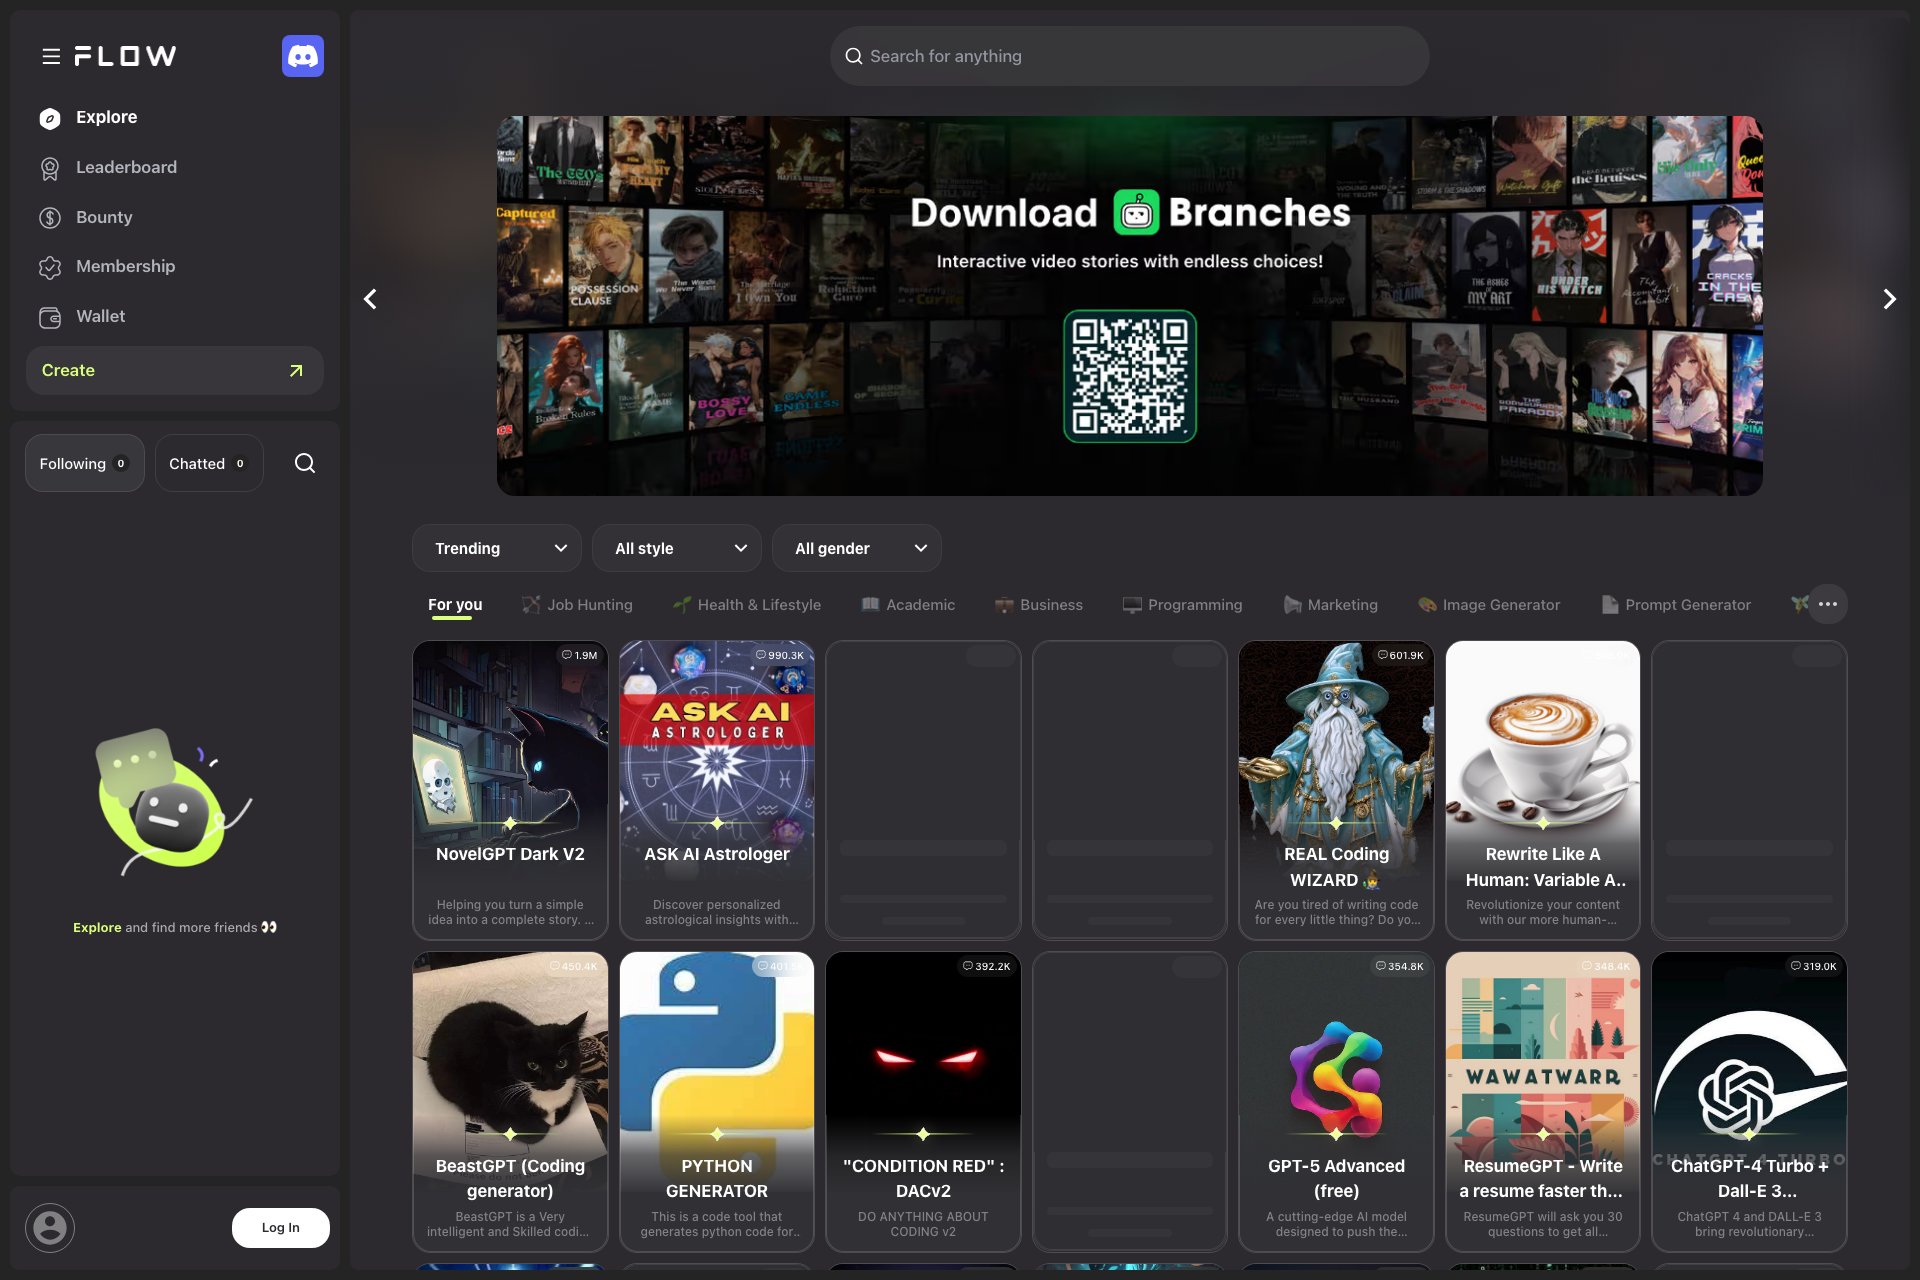Click the Search for anything field

pos(1129,56)
